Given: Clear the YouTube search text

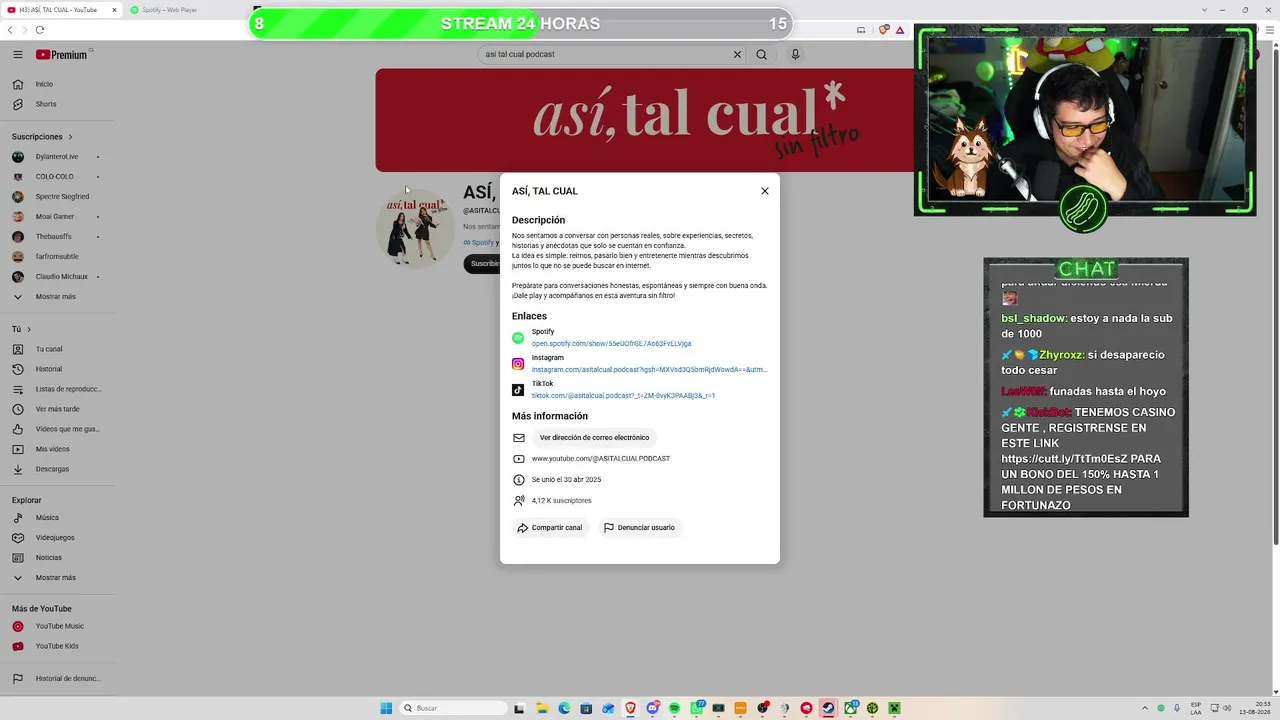Looking at the screenshot, I should tap(737, 55).
